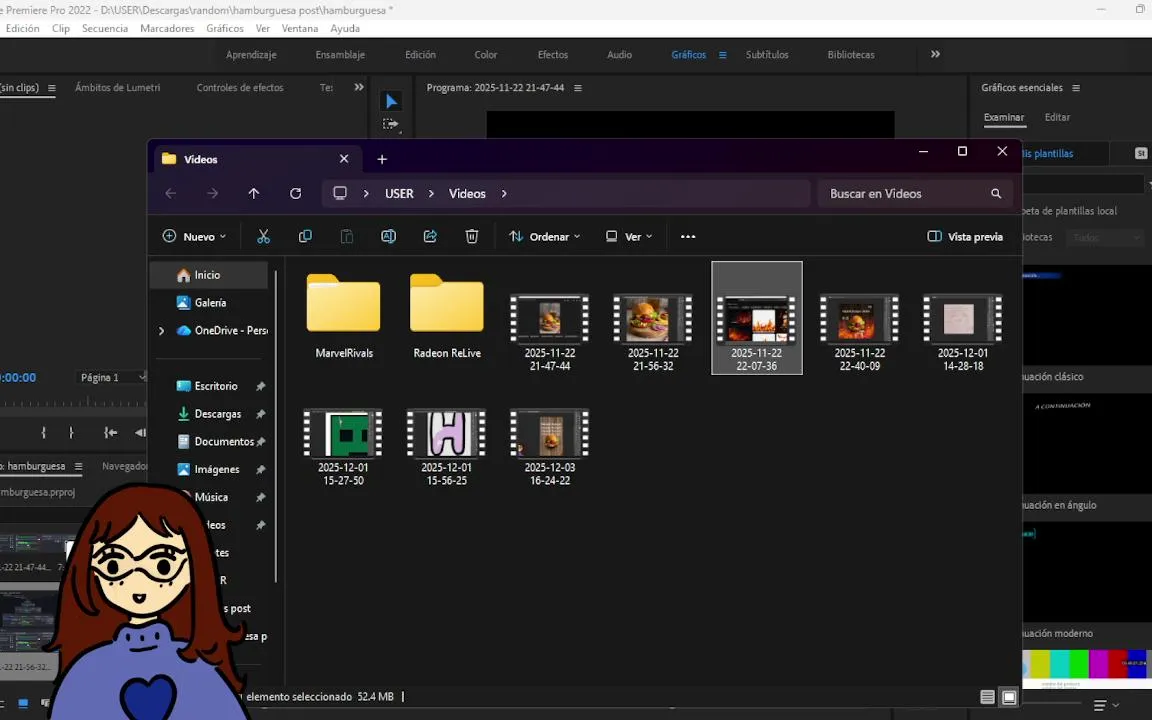Open a new Explorer tab with plus button
1152x720 pixels.
pyautogui.click(x=382, y=159)
